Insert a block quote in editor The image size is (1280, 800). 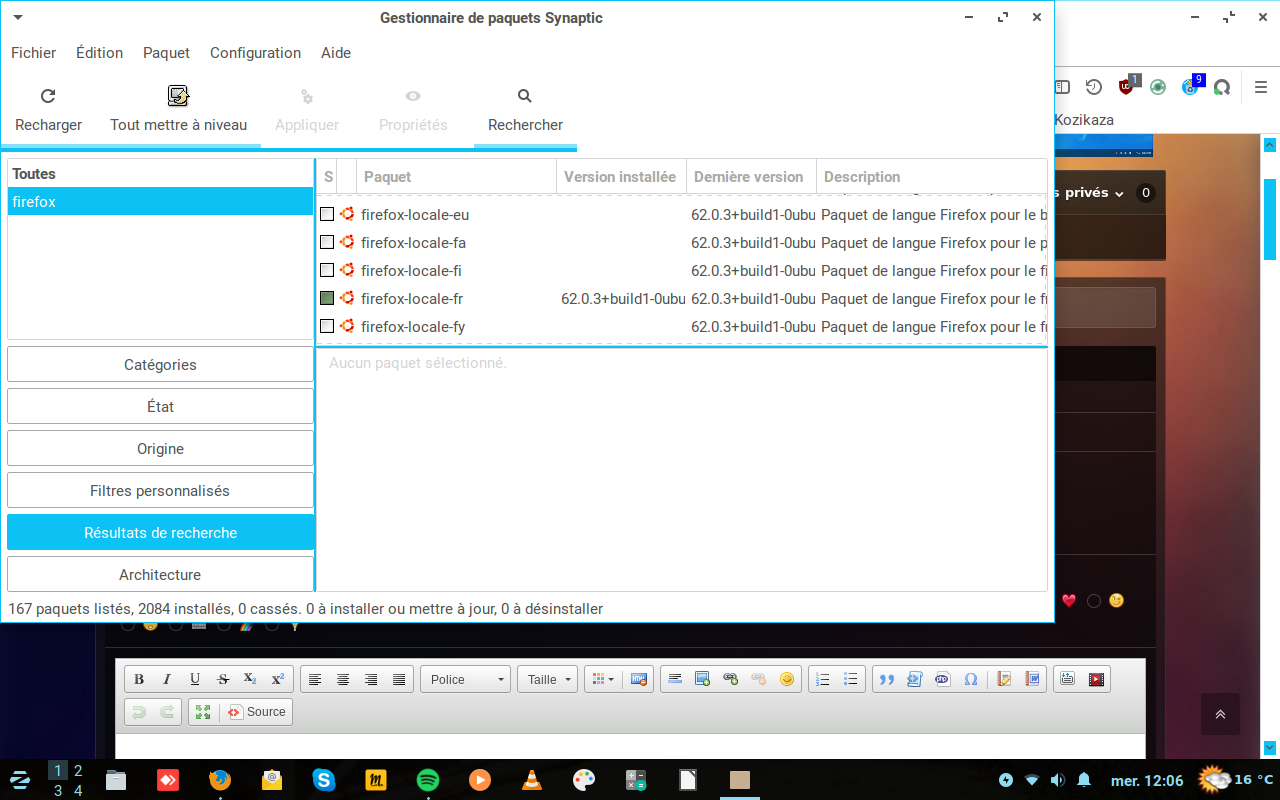coord(887,680)
